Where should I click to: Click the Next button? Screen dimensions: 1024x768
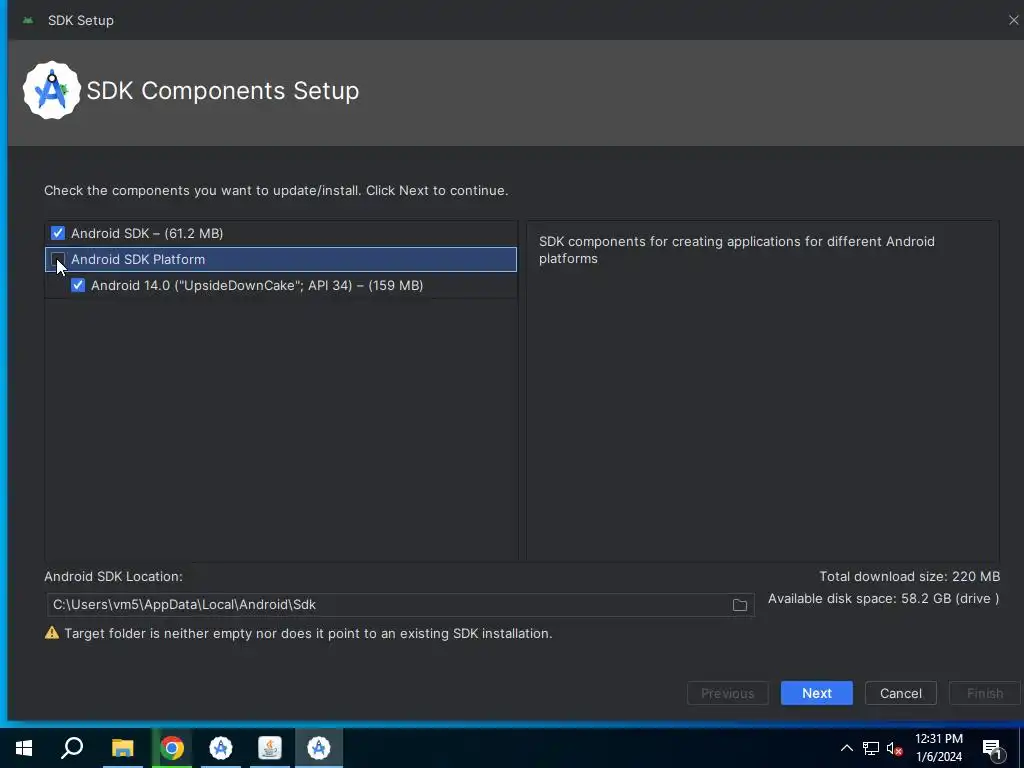[816, 693]
